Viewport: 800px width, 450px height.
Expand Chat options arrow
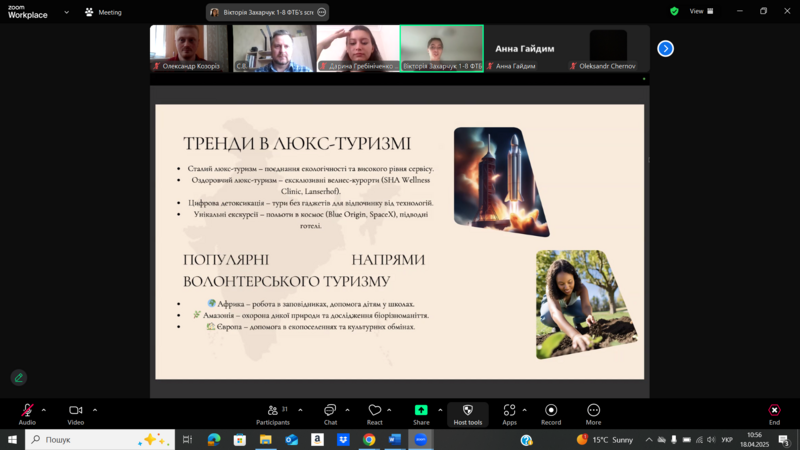coord(347,410)
